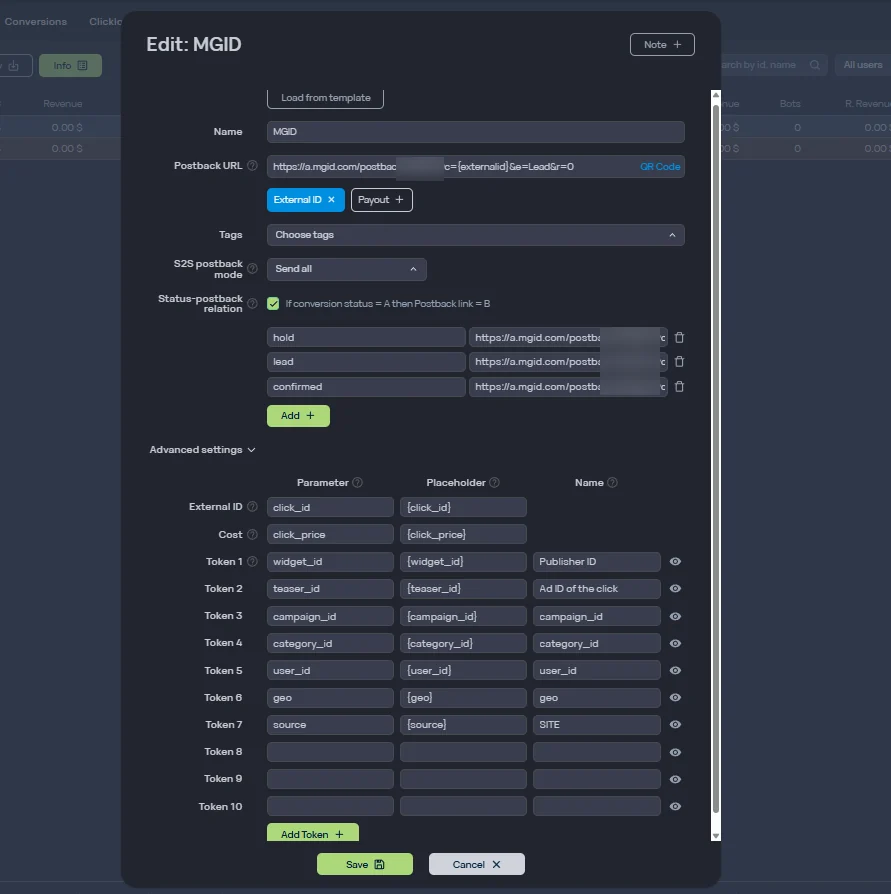
Task: Cancel editing the MGID source
Action: point(477,864)
